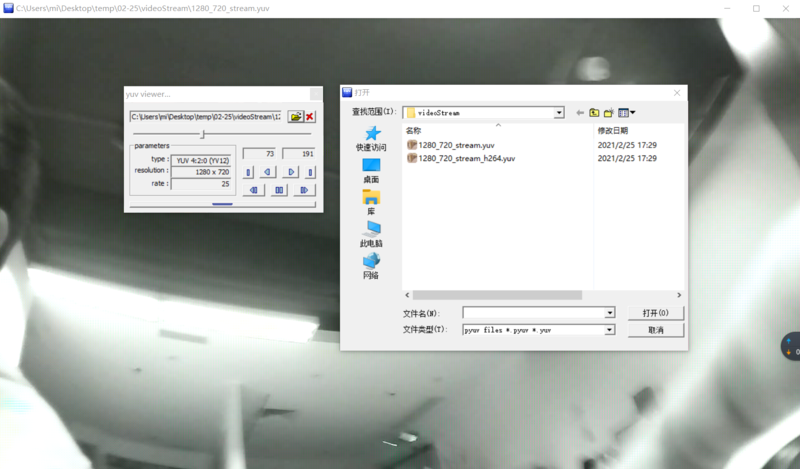Screen dimensions: 800x469
Task: Select the file 1280_720_stream_h264.yuv
Action: pyautogui.click(x=465, y=158)
